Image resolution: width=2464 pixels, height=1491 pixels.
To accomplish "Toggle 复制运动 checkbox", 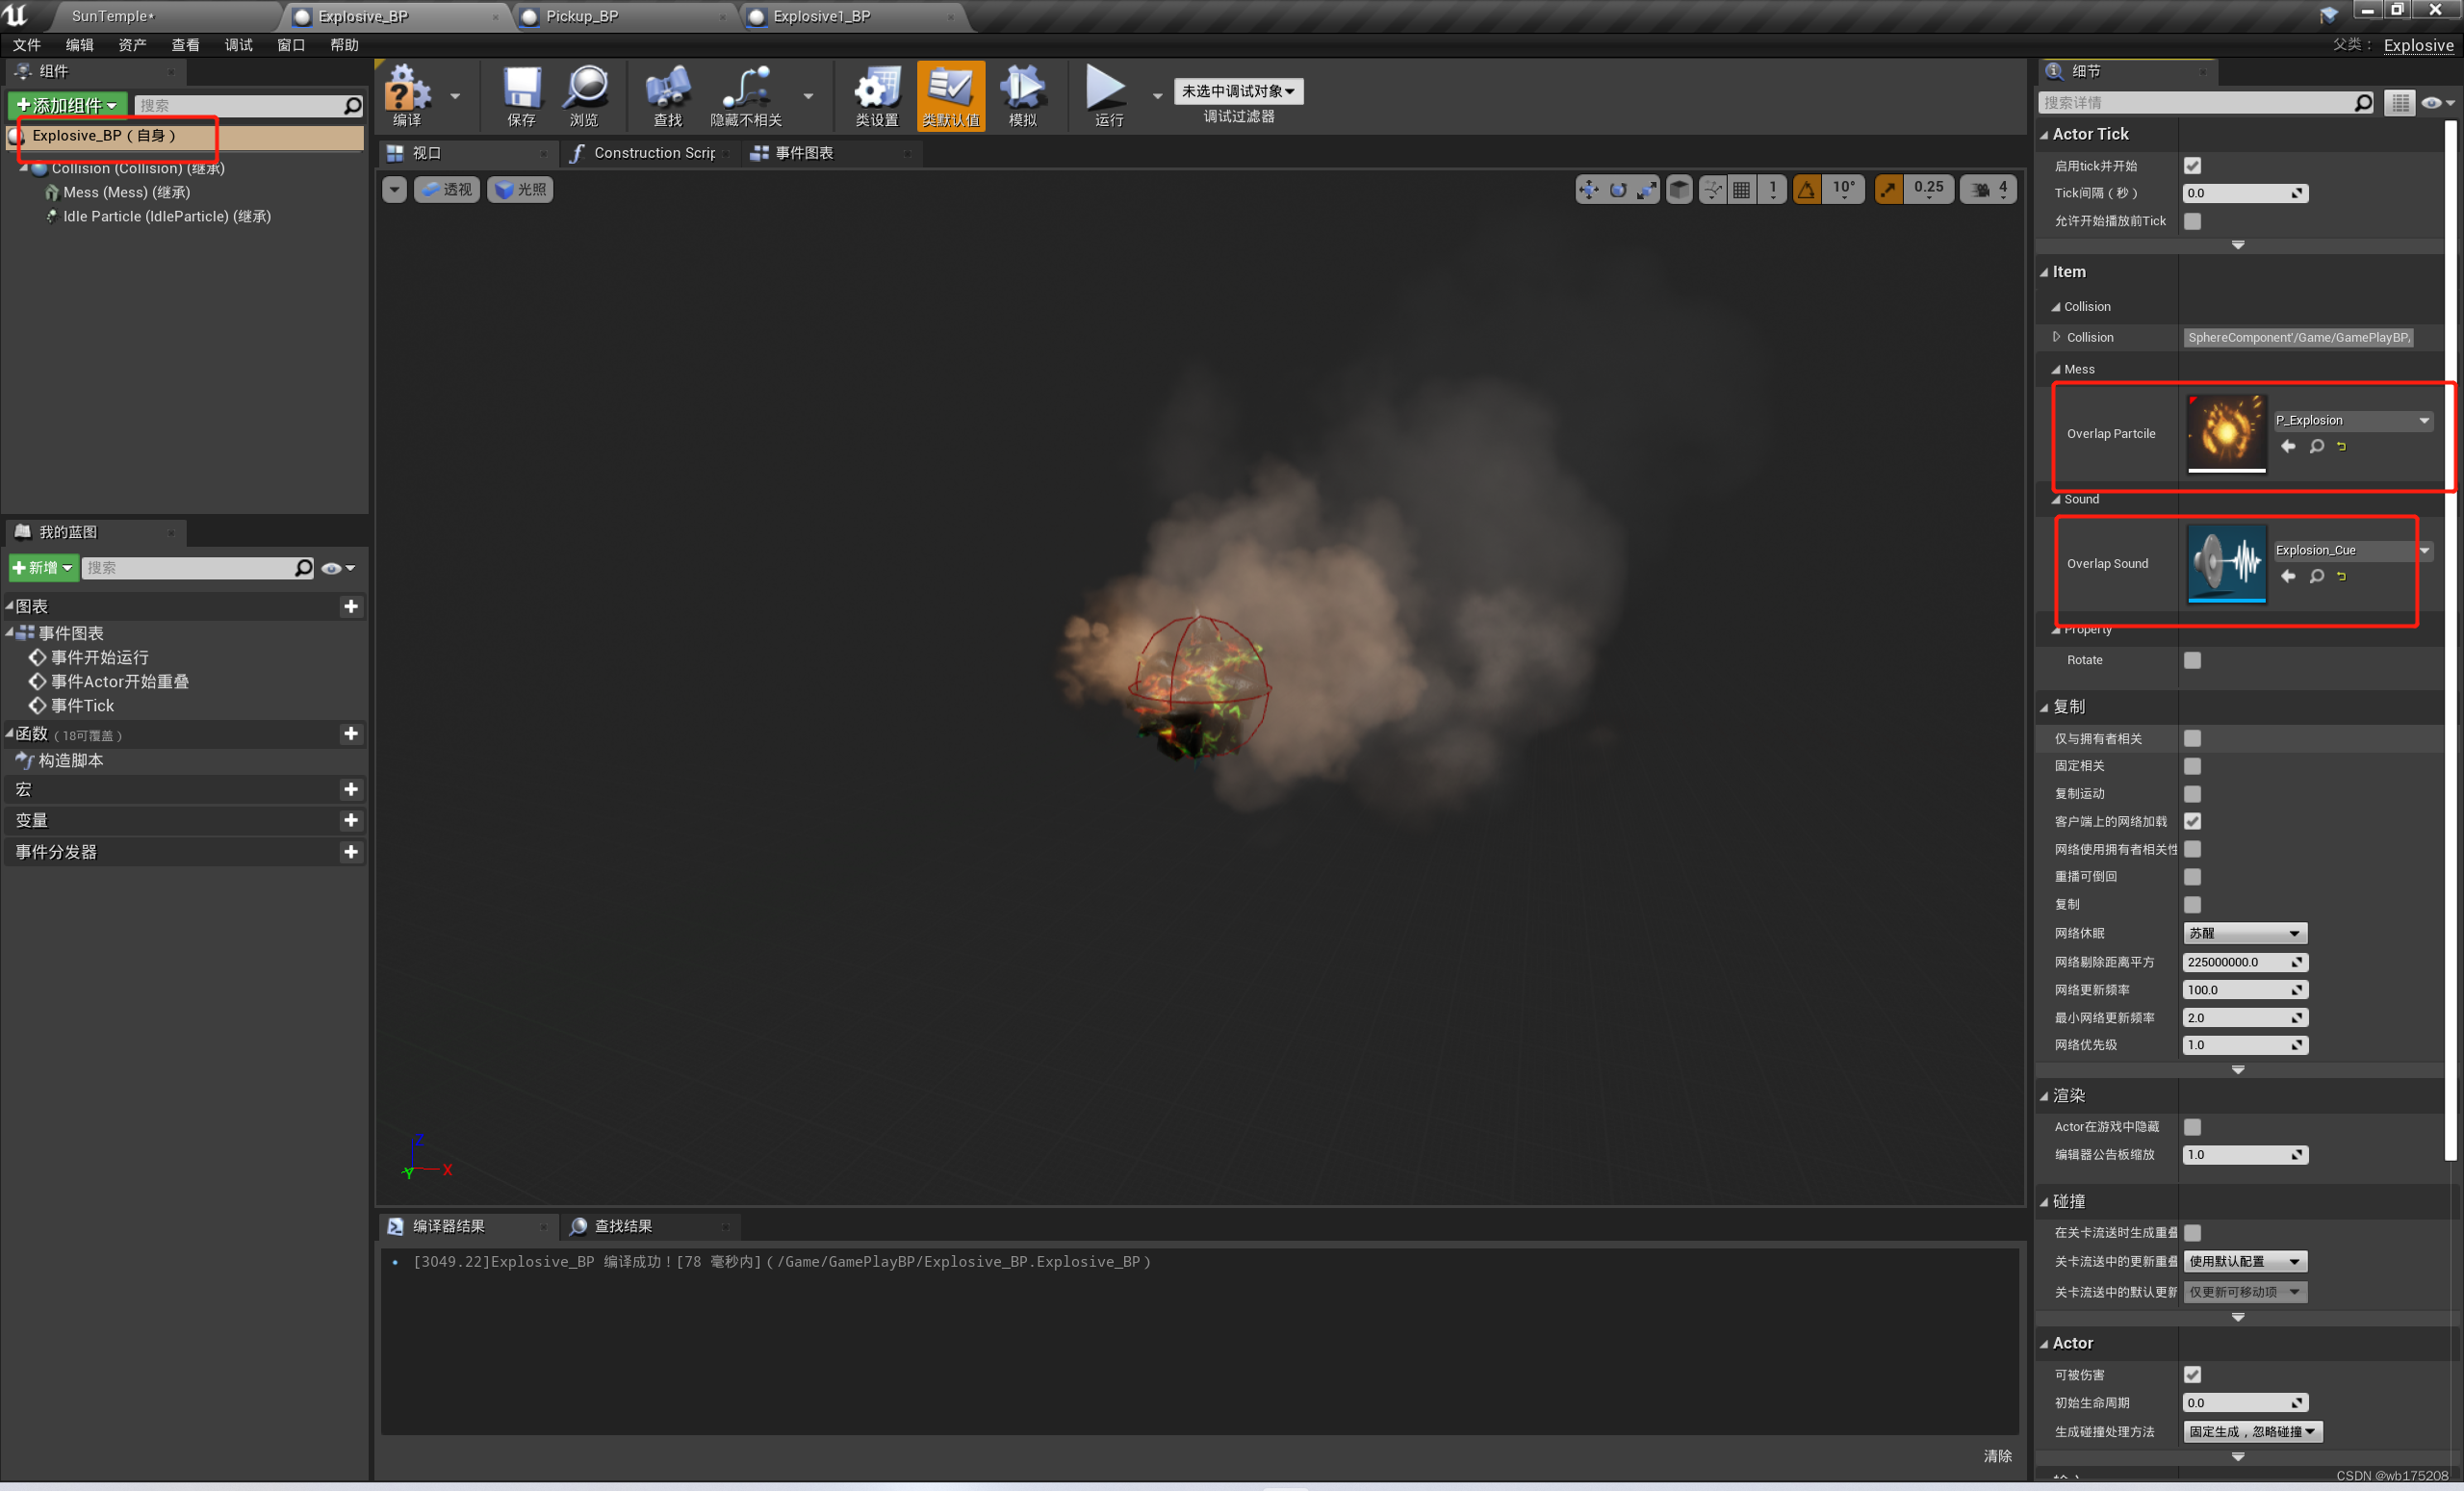I will [2192, 794].
